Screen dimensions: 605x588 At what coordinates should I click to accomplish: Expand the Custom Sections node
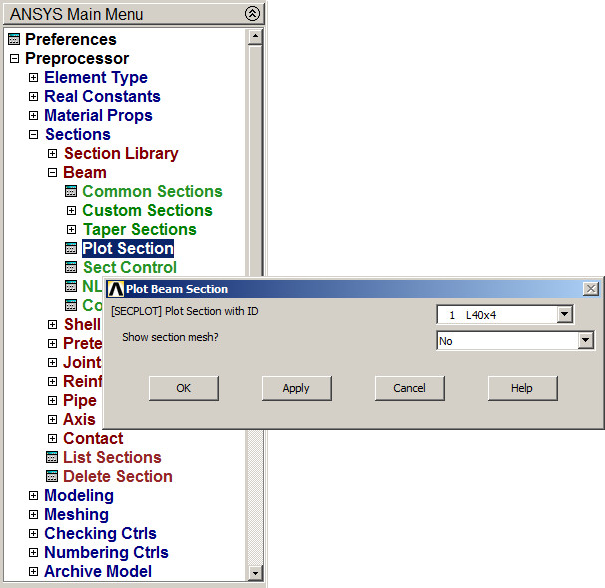(71, 211)
